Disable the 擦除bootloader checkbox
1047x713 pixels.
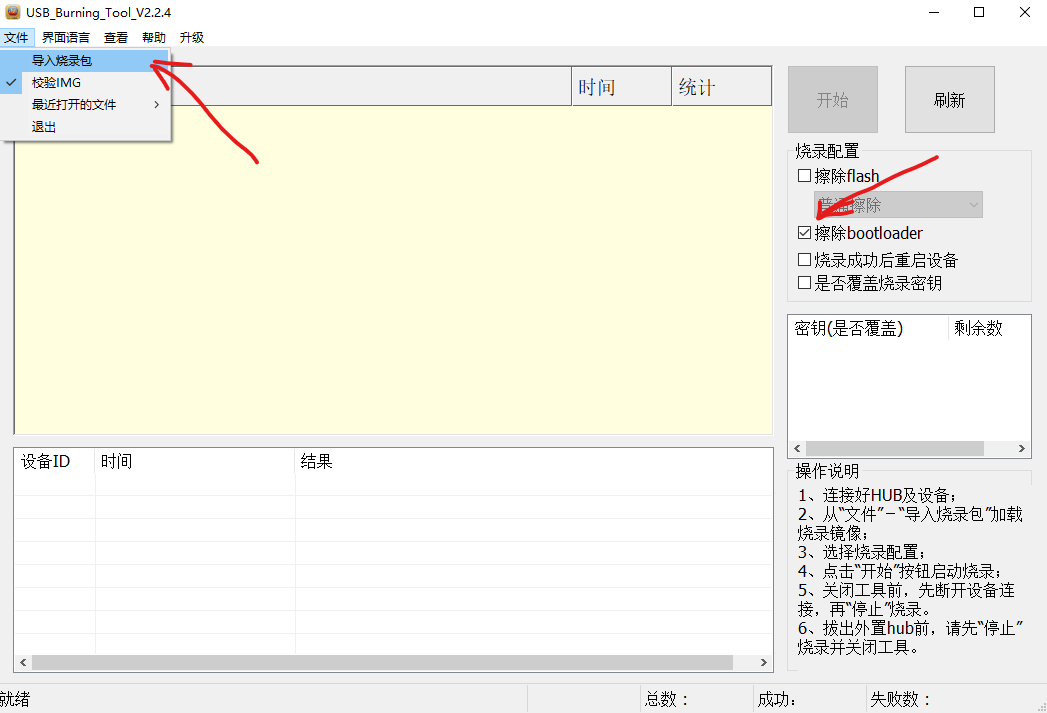pyautogui.click(x=804, y=232)
